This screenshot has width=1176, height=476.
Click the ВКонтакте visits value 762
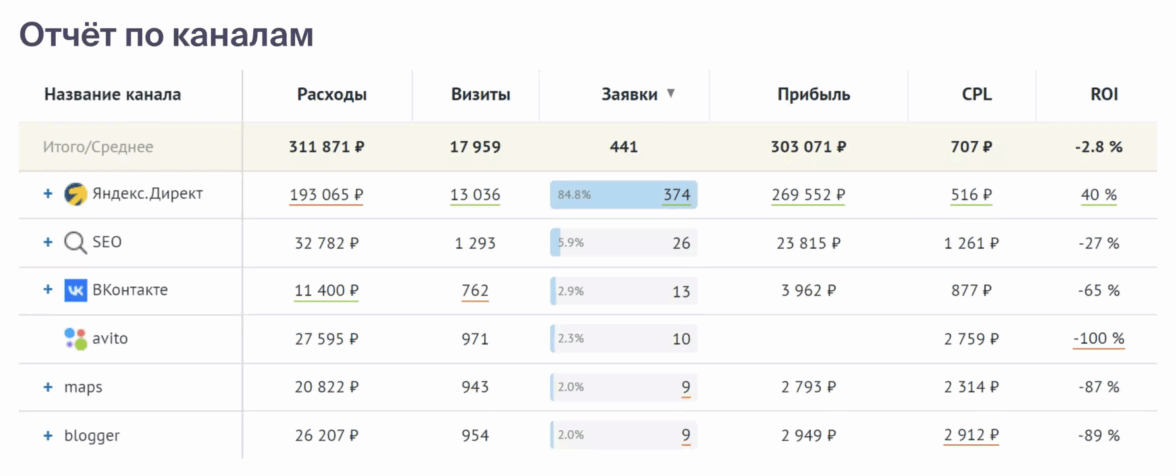click(475, 291)
